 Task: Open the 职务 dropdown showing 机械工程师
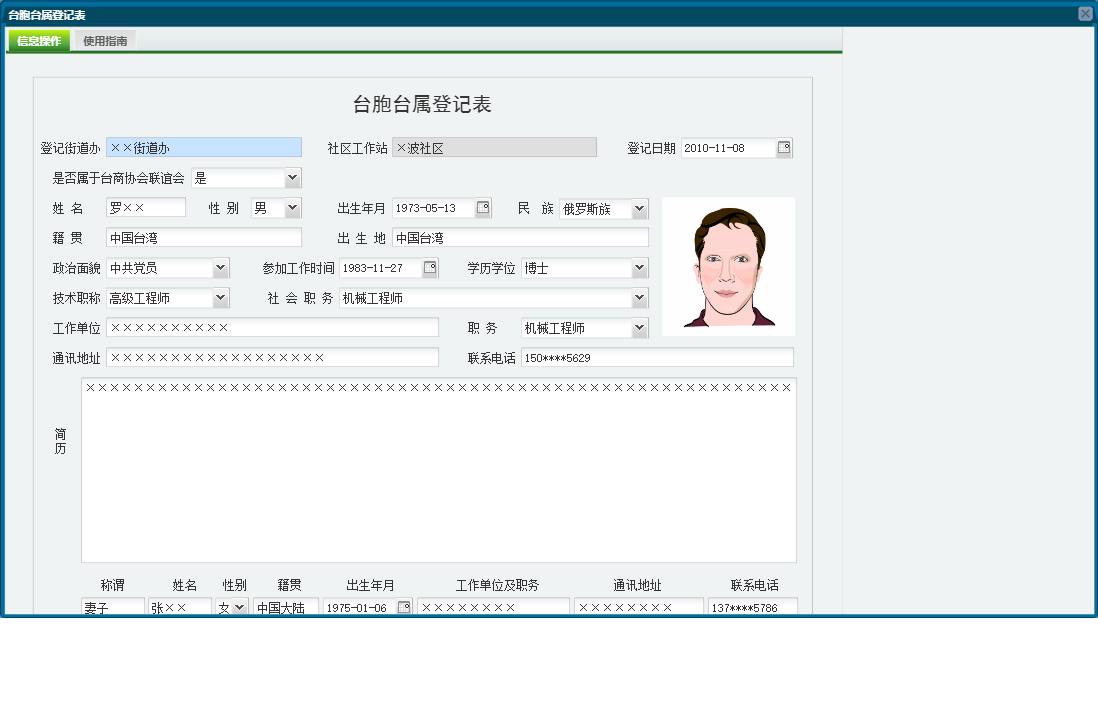click(x=639, y=328)
